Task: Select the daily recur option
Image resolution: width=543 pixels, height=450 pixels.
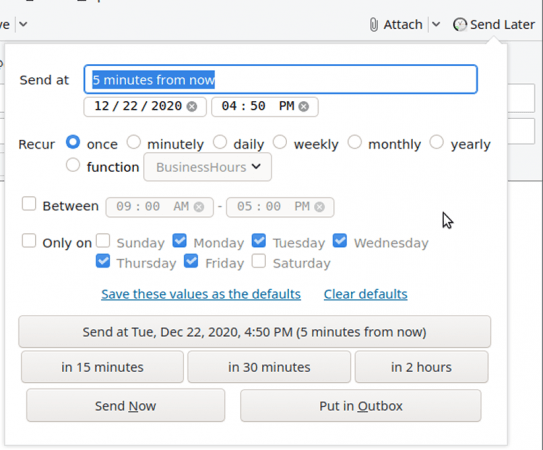Action: pos(220,142)
